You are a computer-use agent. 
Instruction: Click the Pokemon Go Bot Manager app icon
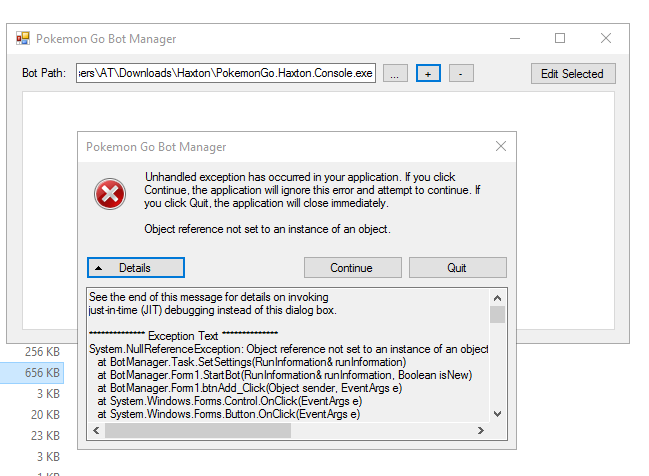point(23,38)
